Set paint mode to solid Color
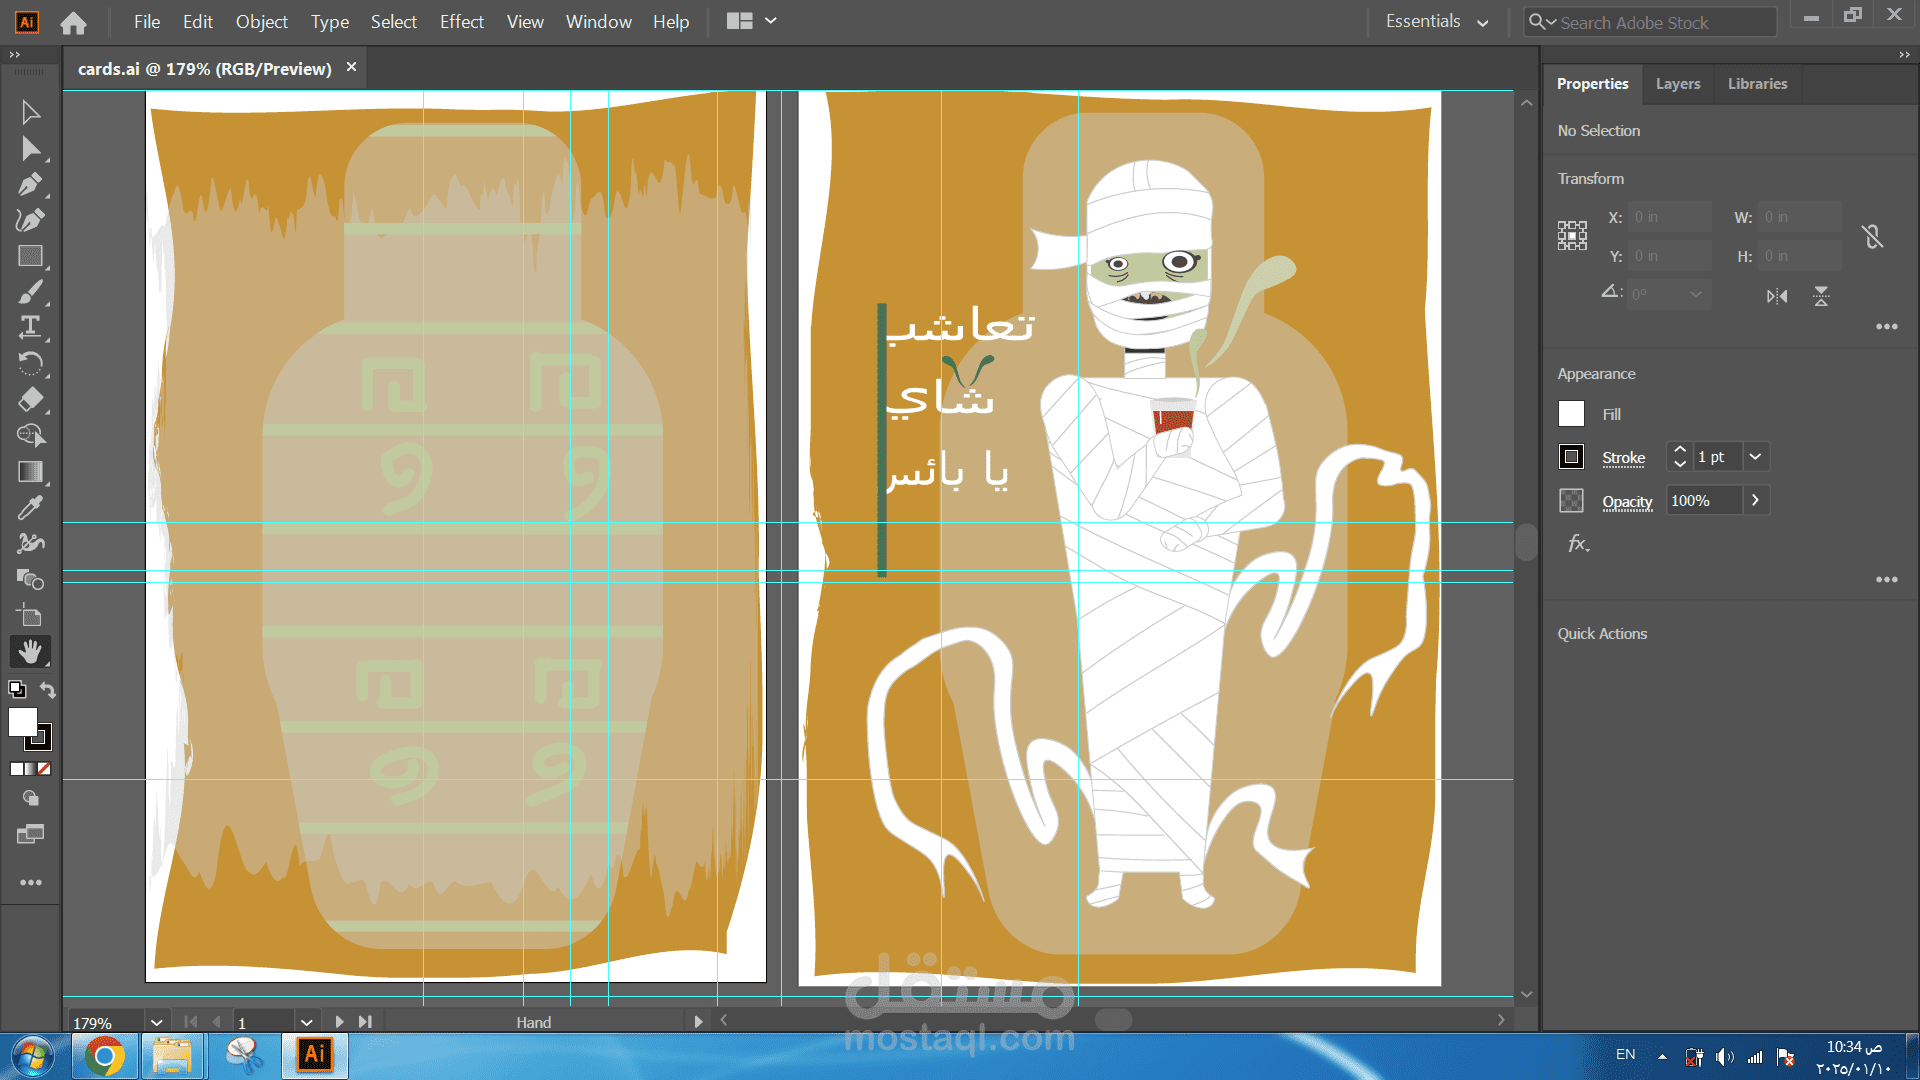This screenshot has height=1080, width=1920. pos(16,769)
